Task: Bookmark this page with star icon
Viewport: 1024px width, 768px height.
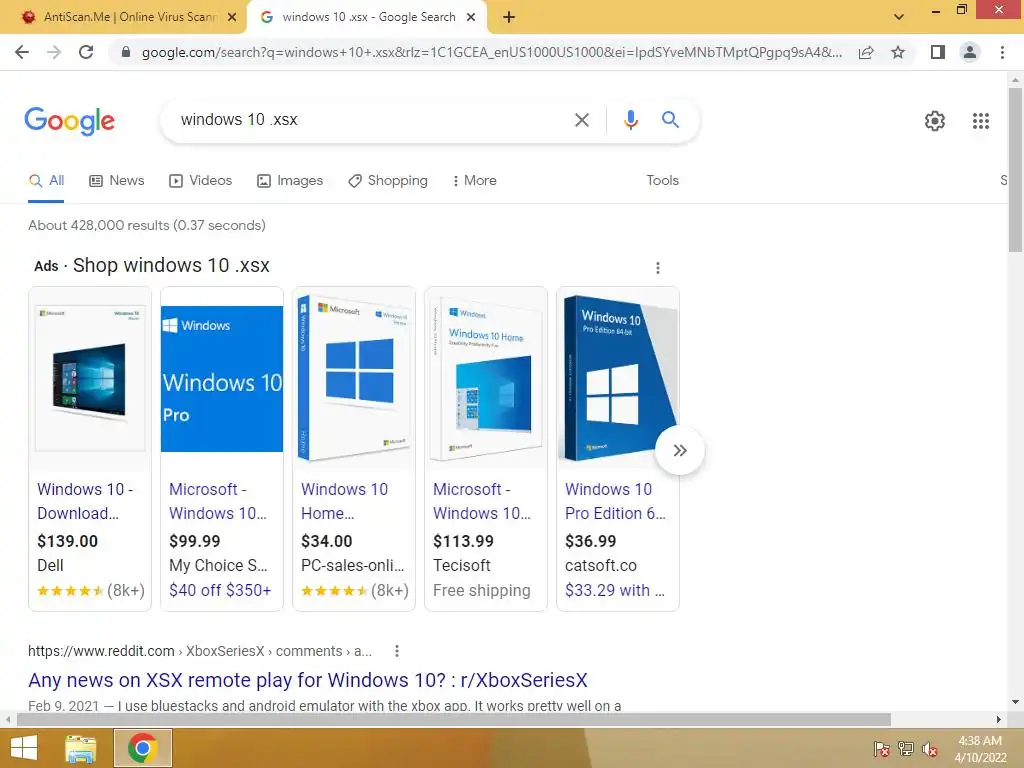Action: 898,52
